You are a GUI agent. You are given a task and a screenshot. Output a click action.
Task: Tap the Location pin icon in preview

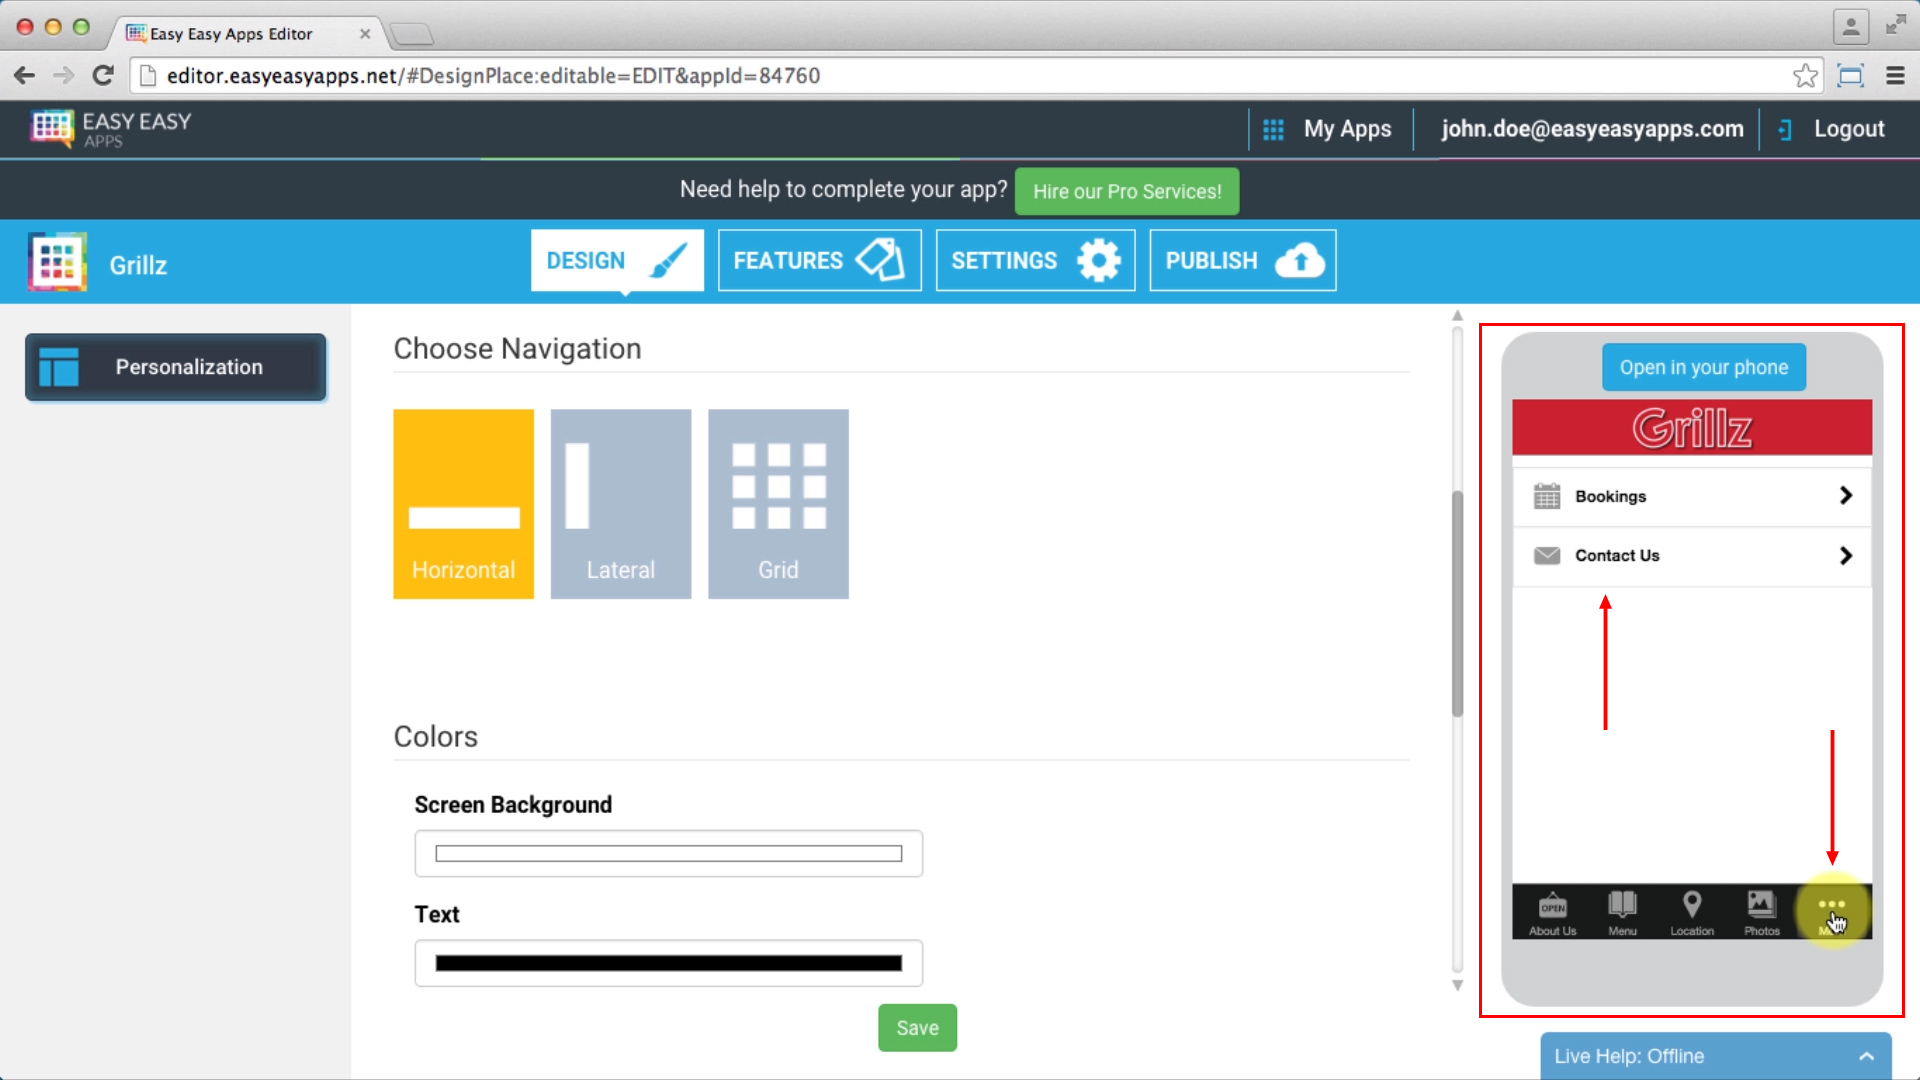[x=1692, y=906]
